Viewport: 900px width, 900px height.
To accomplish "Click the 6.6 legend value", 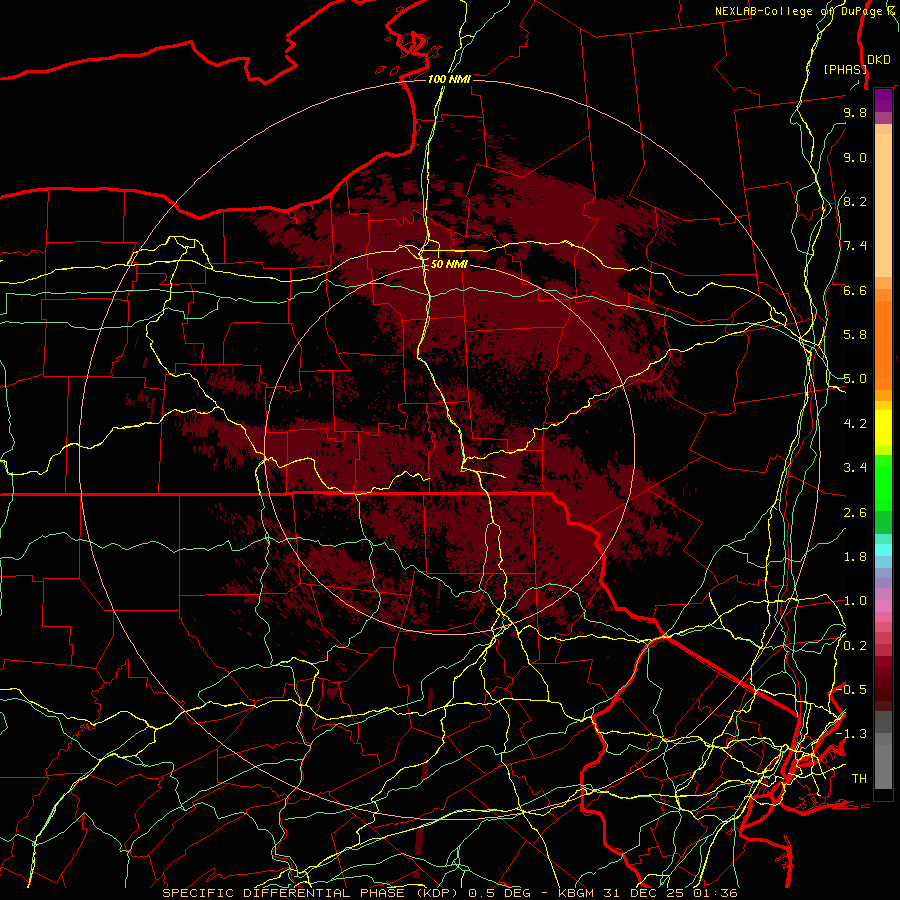I will pyautogui.click(x=855, y=290).
